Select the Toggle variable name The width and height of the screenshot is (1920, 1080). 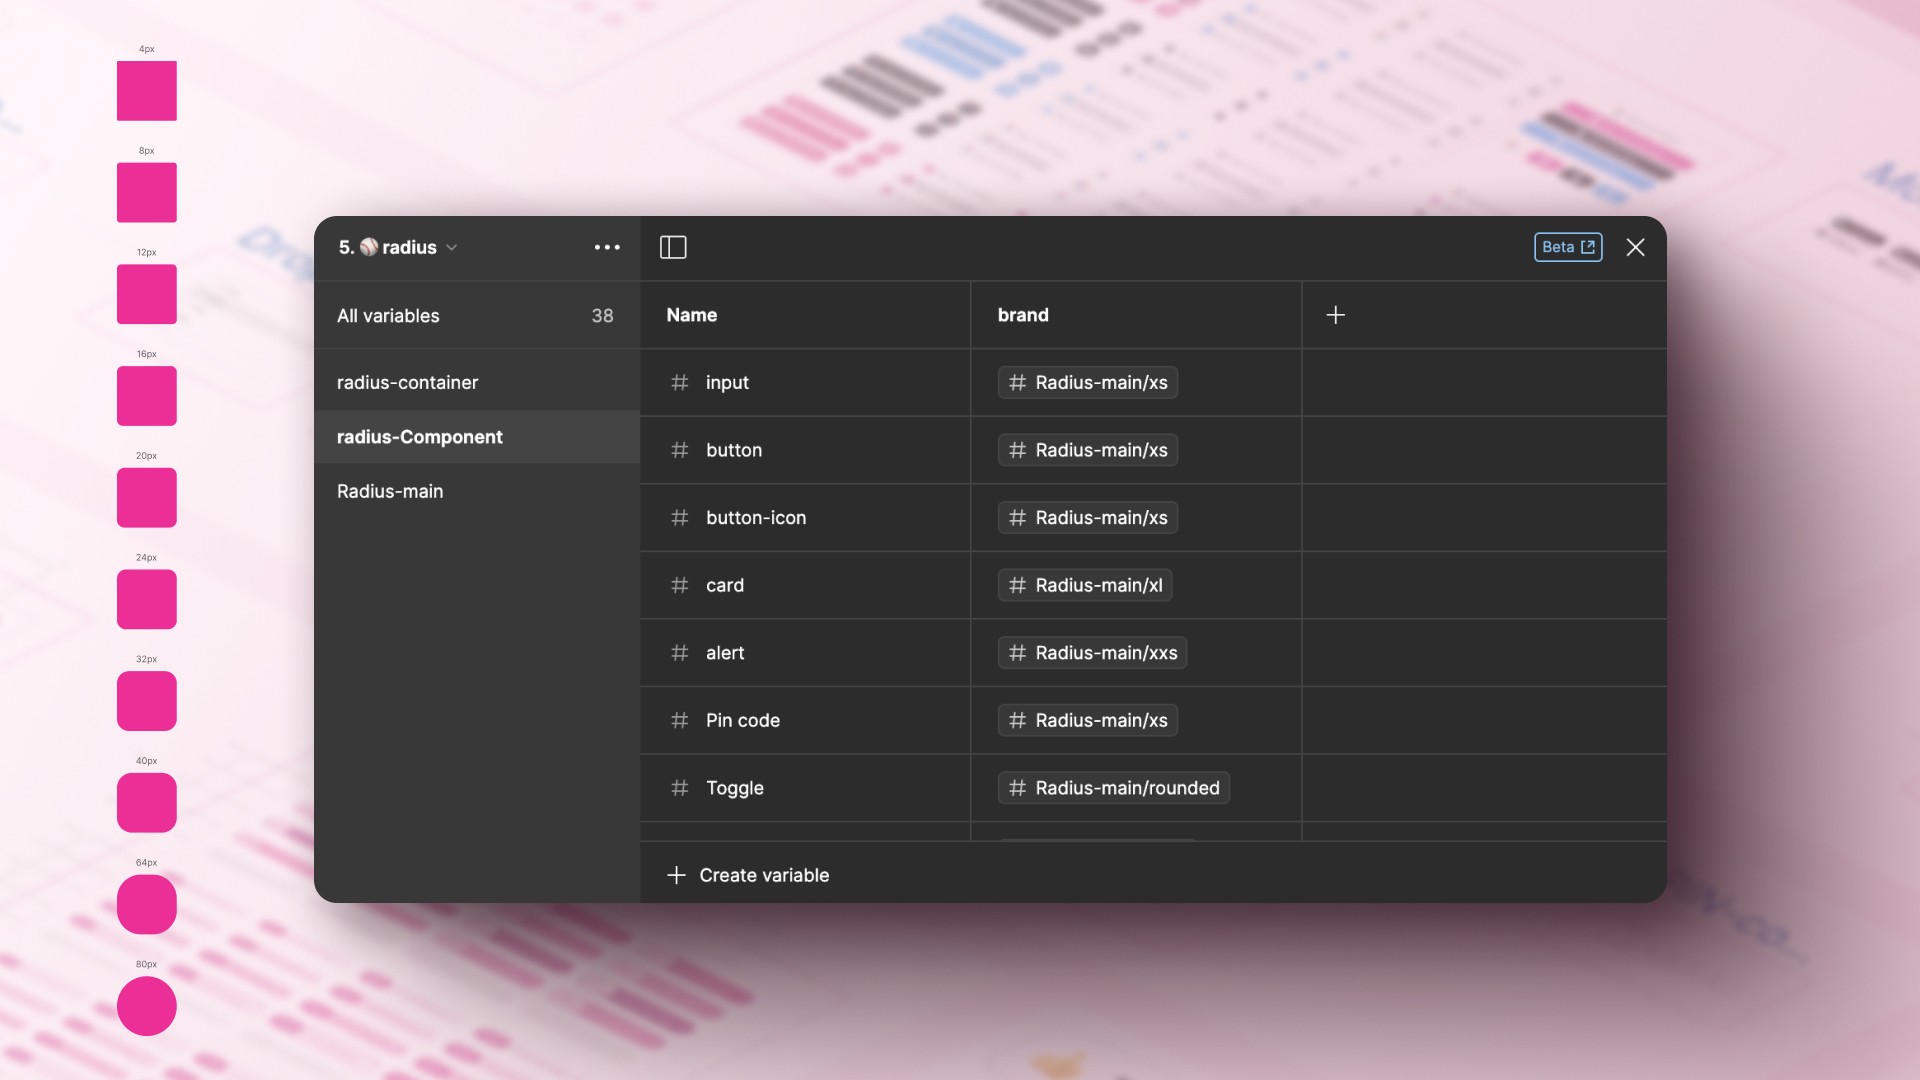coord(735,788)
